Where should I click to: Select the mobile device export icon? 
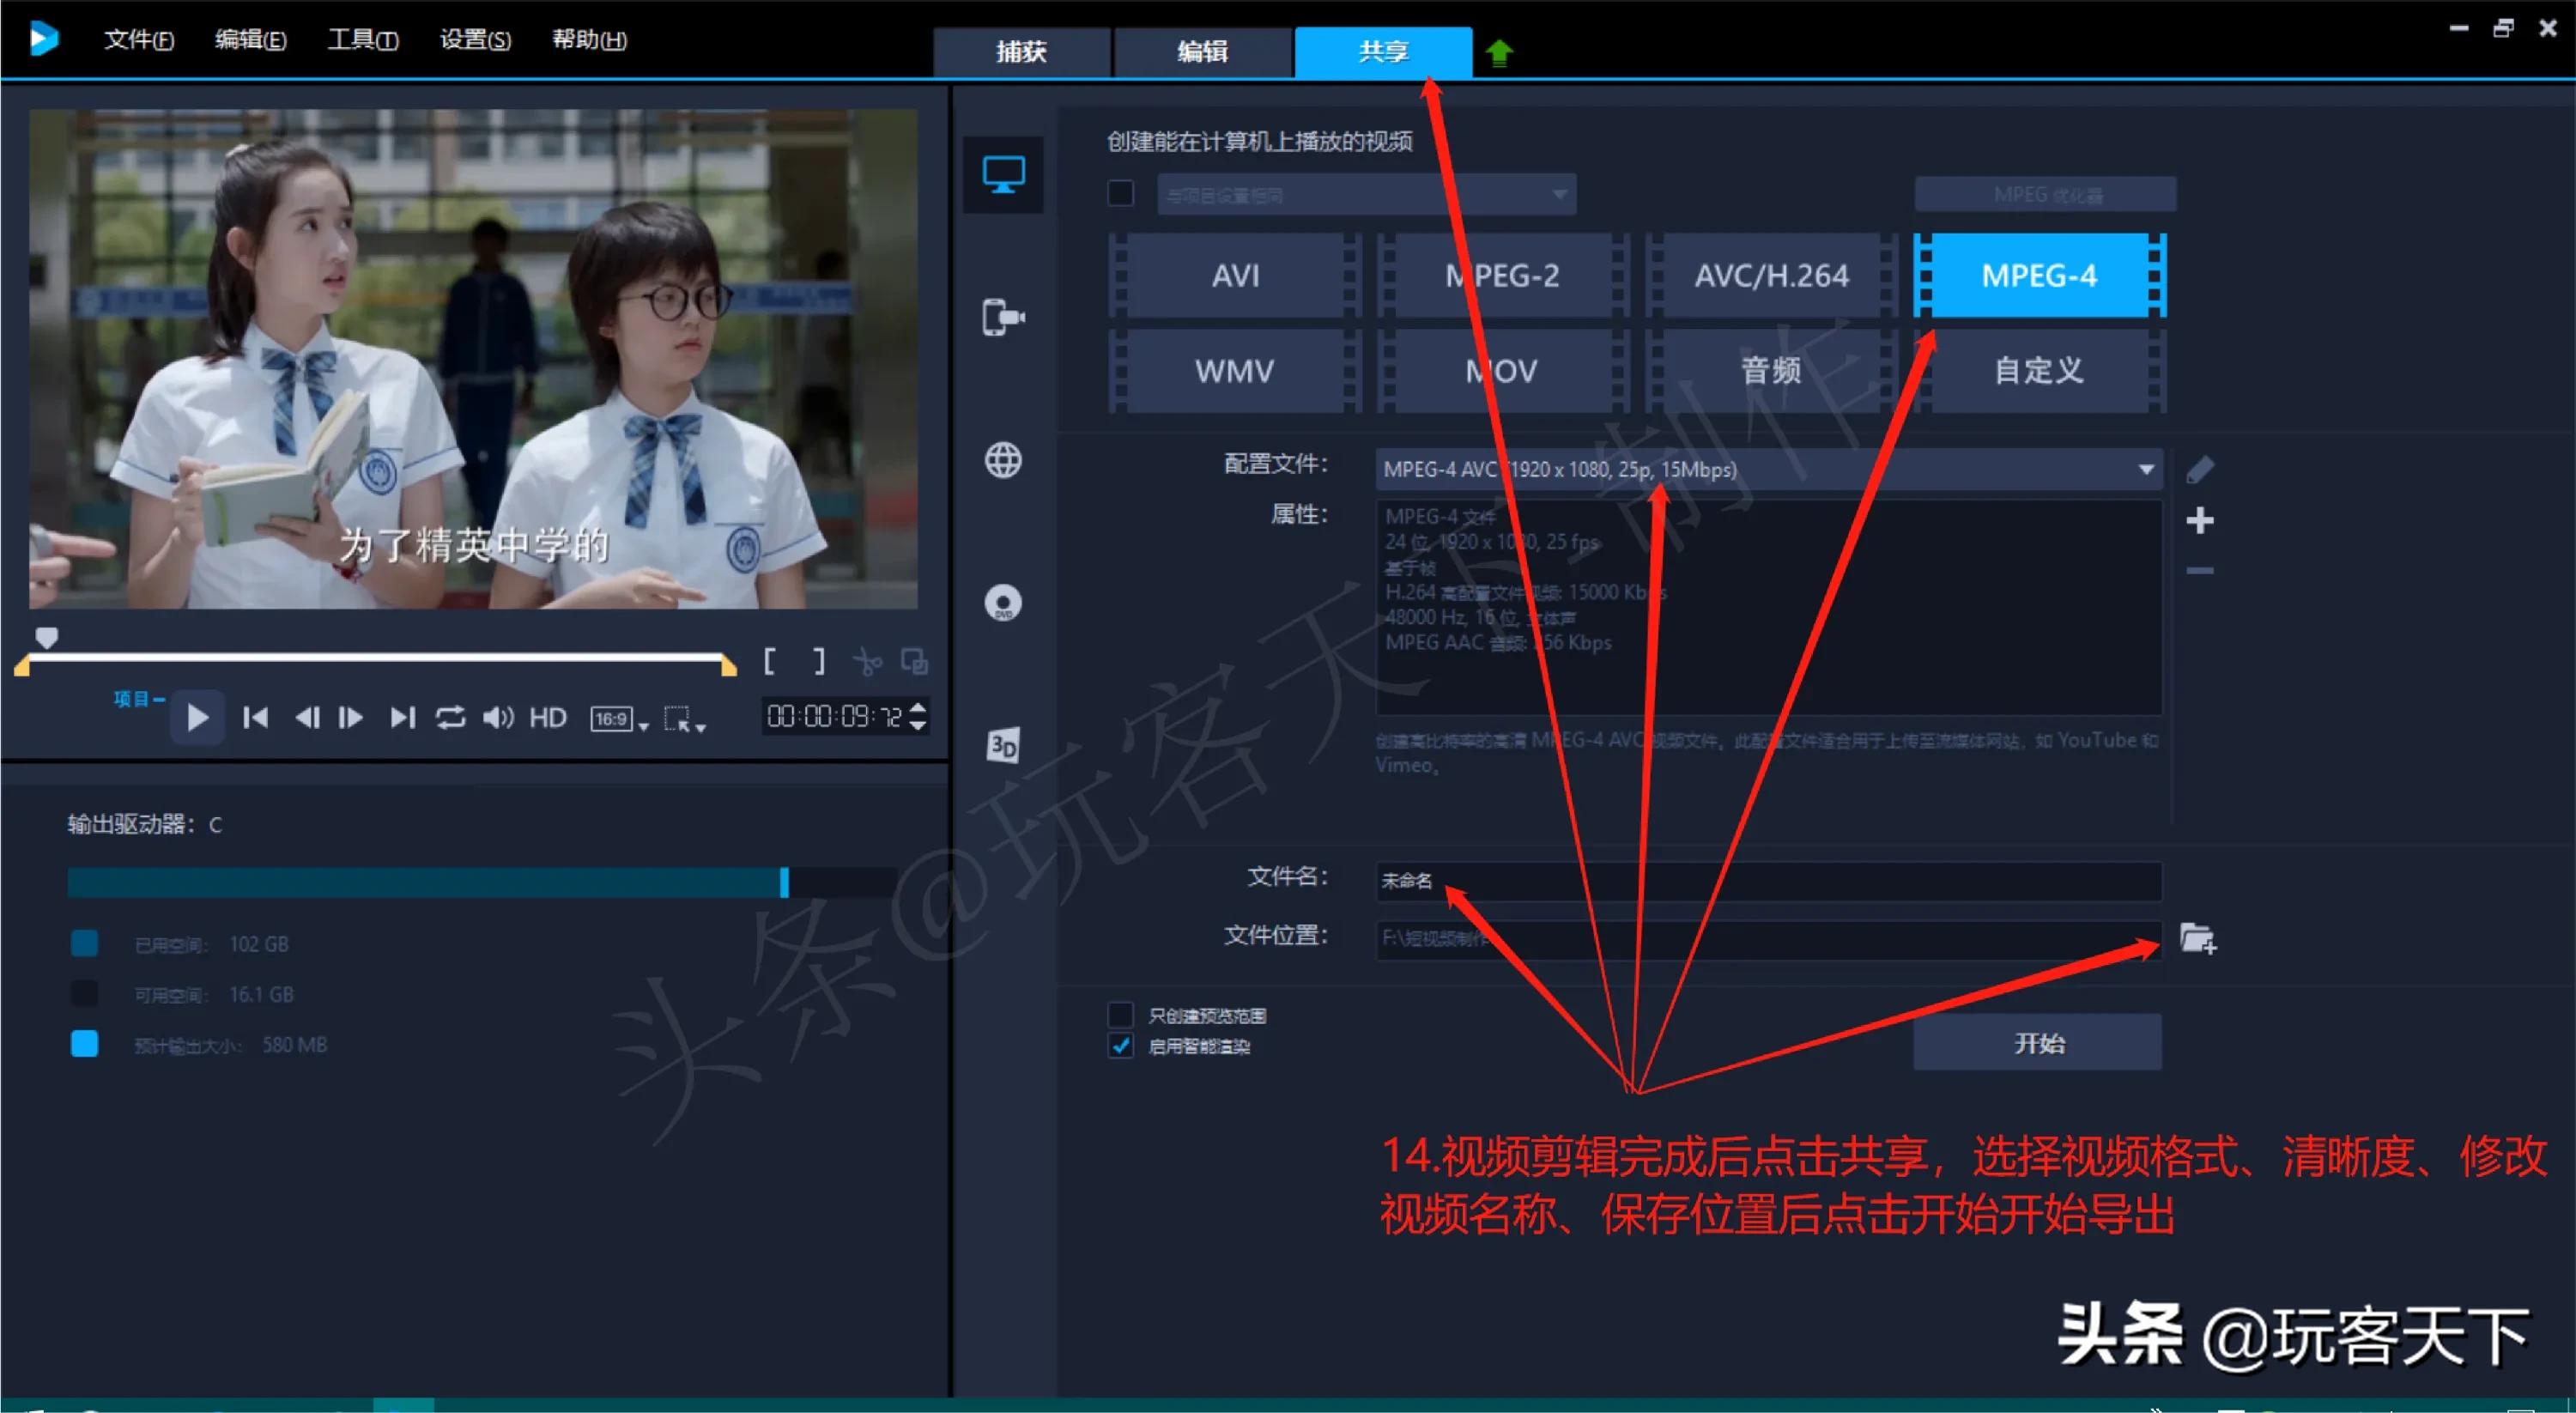[x=1003, y=318]
